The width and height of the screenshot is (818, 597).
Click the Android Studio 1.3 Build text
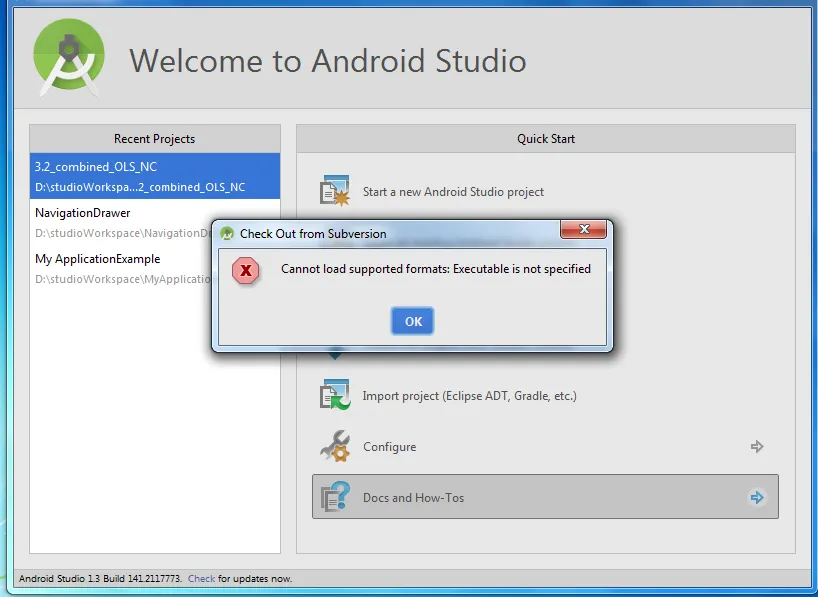pyautogui.click(x=100, y=579)
